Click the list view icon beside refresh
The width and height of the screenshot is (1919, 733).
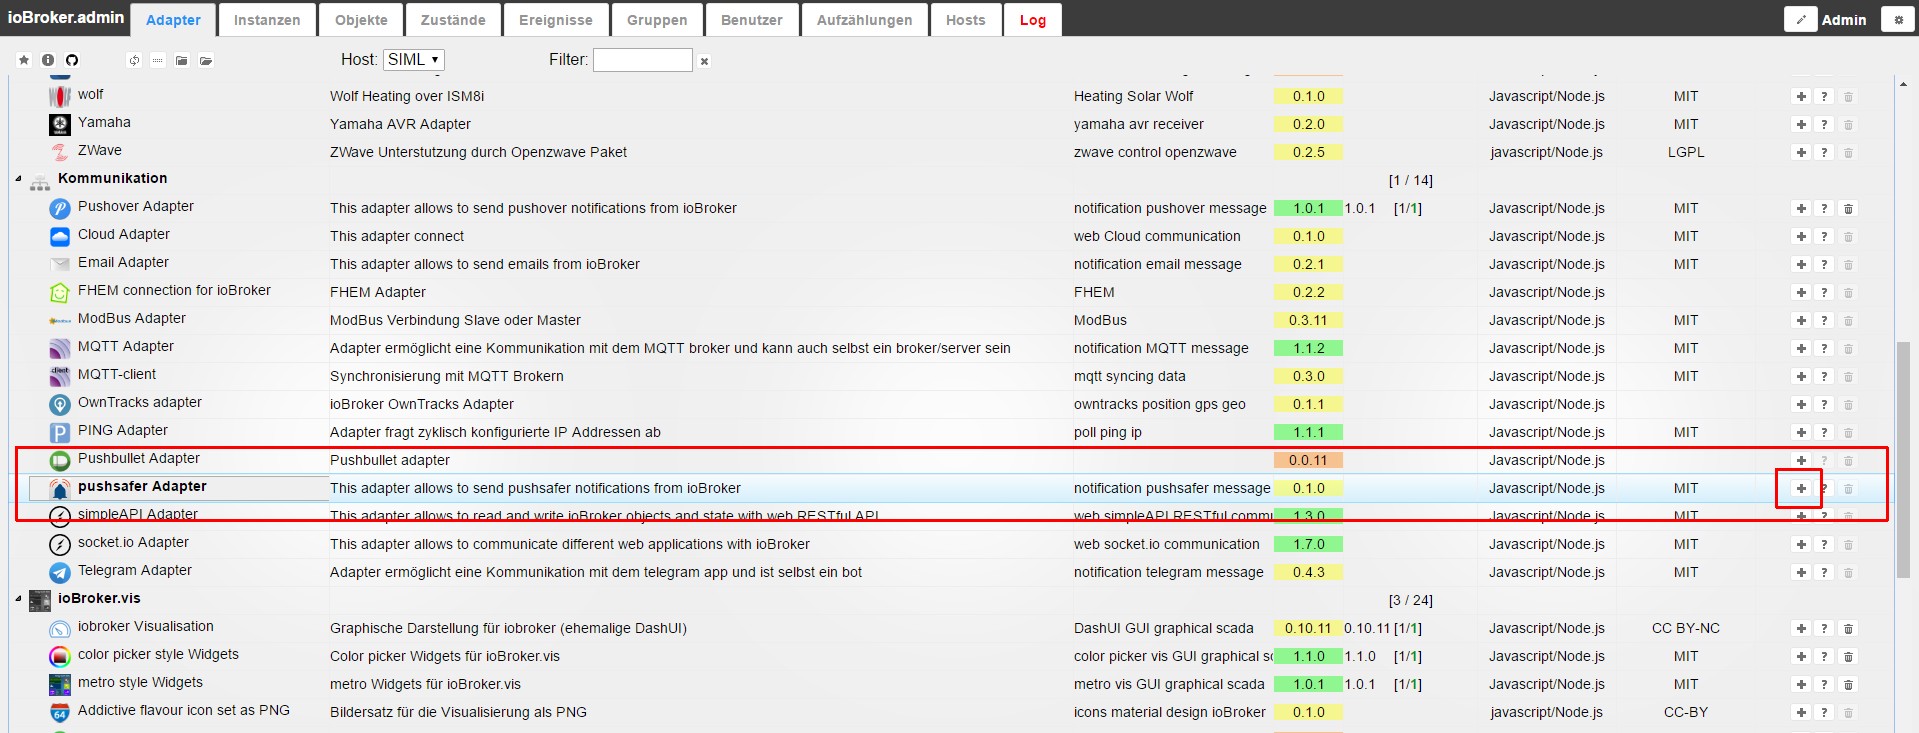click(x=158, y=60)
